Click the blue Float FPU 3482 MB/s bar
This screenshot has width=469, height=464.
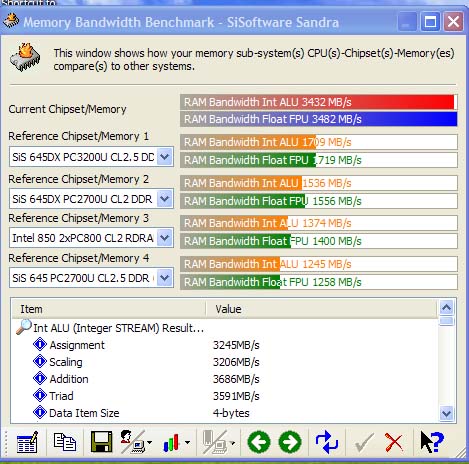(x=319, y=119)
